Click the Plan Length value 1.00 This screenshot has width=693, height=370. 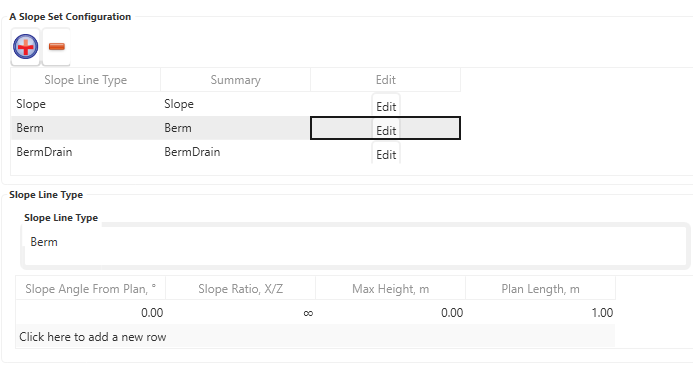click(540, 313)
